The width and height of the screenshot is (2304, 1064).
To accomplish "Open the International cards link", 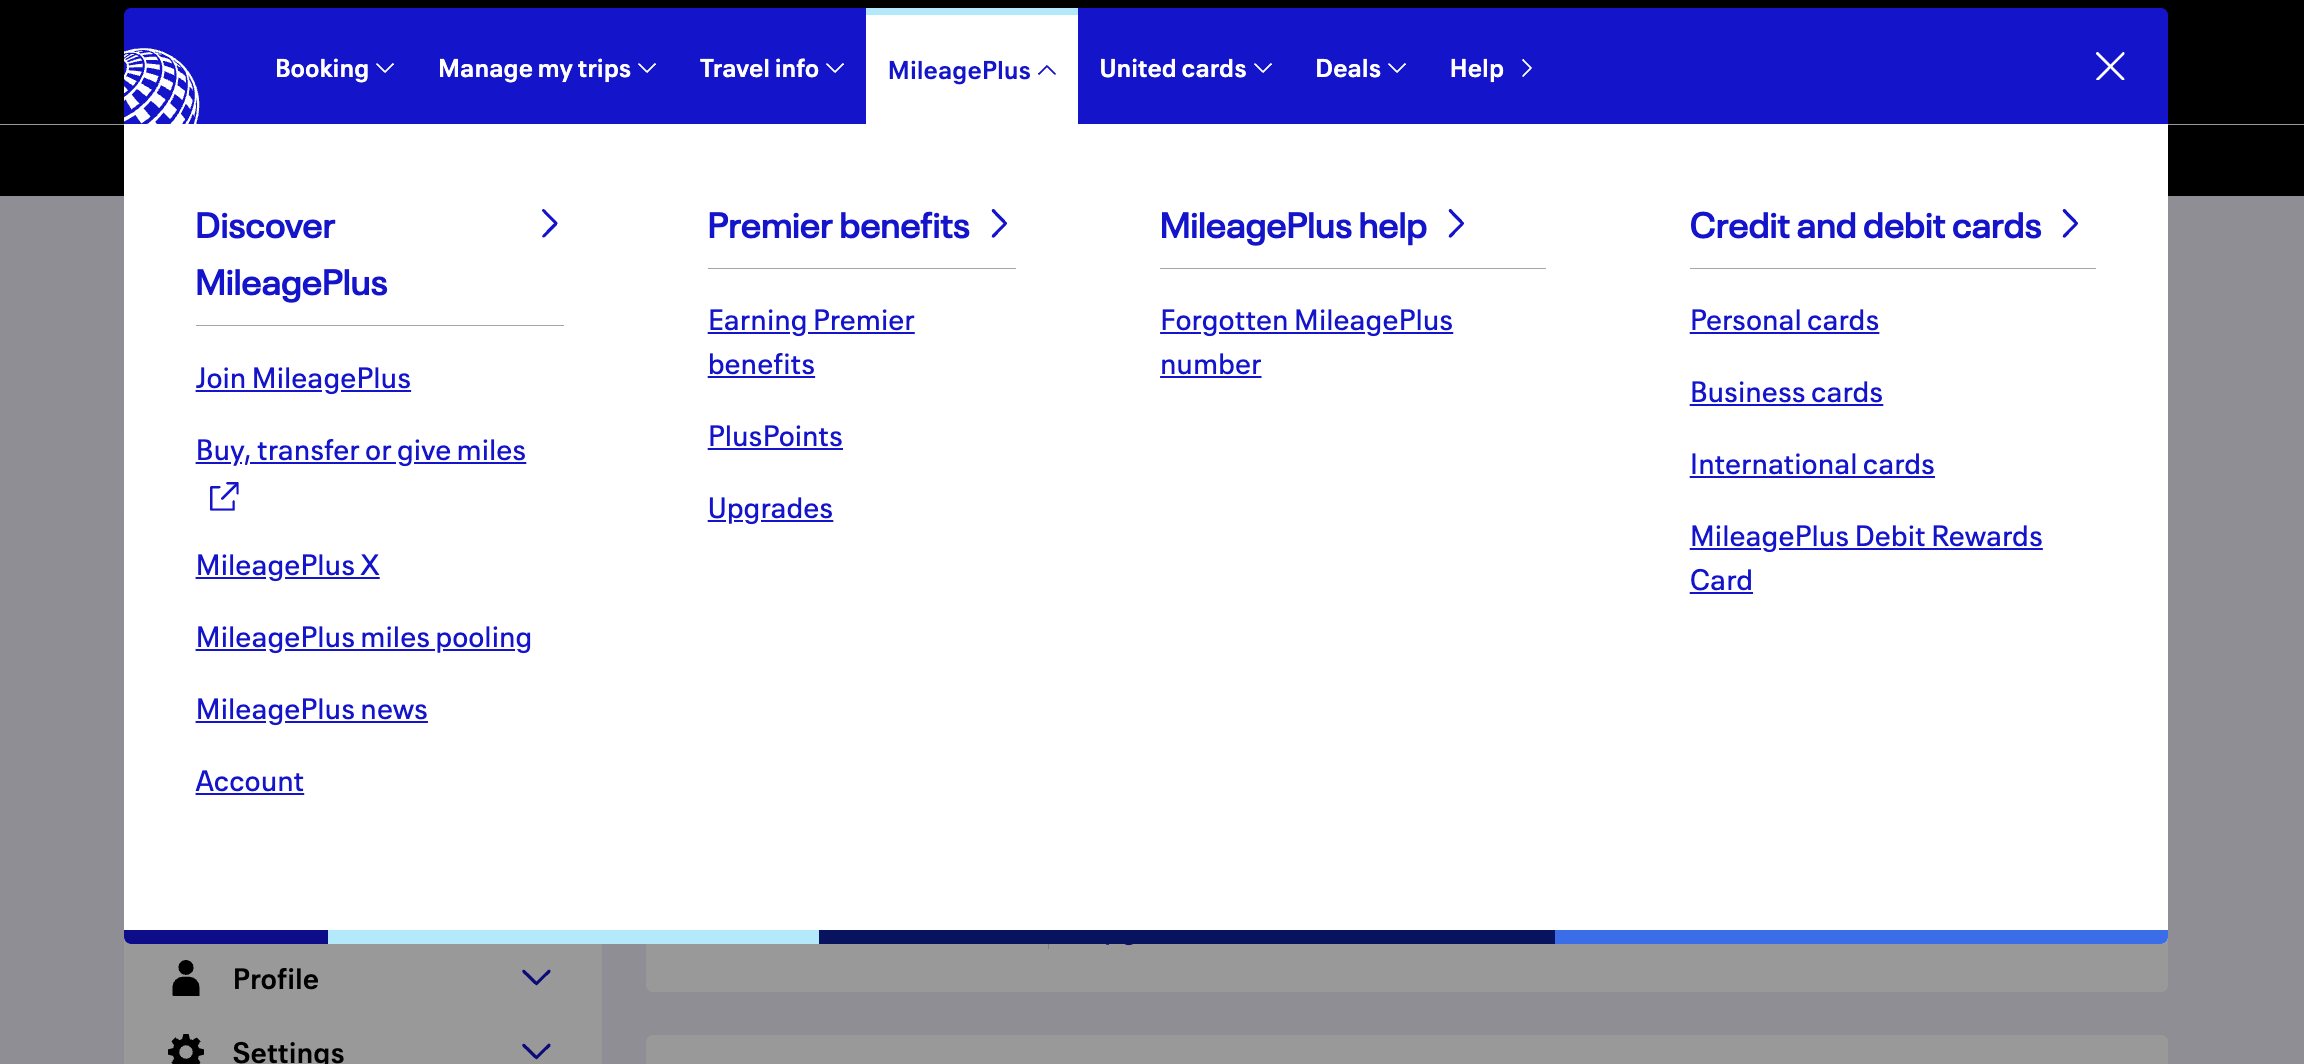I will coord(1812,464).
